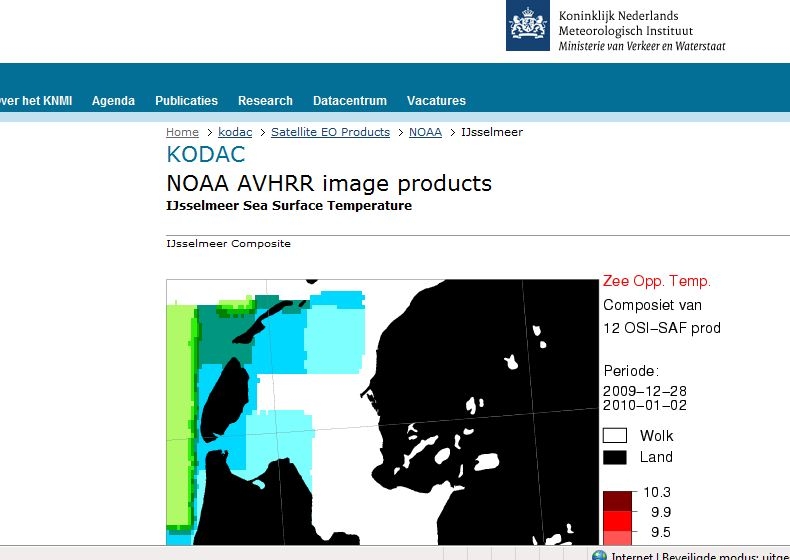Open the Publicaties menu item

[x=186, y=101]
